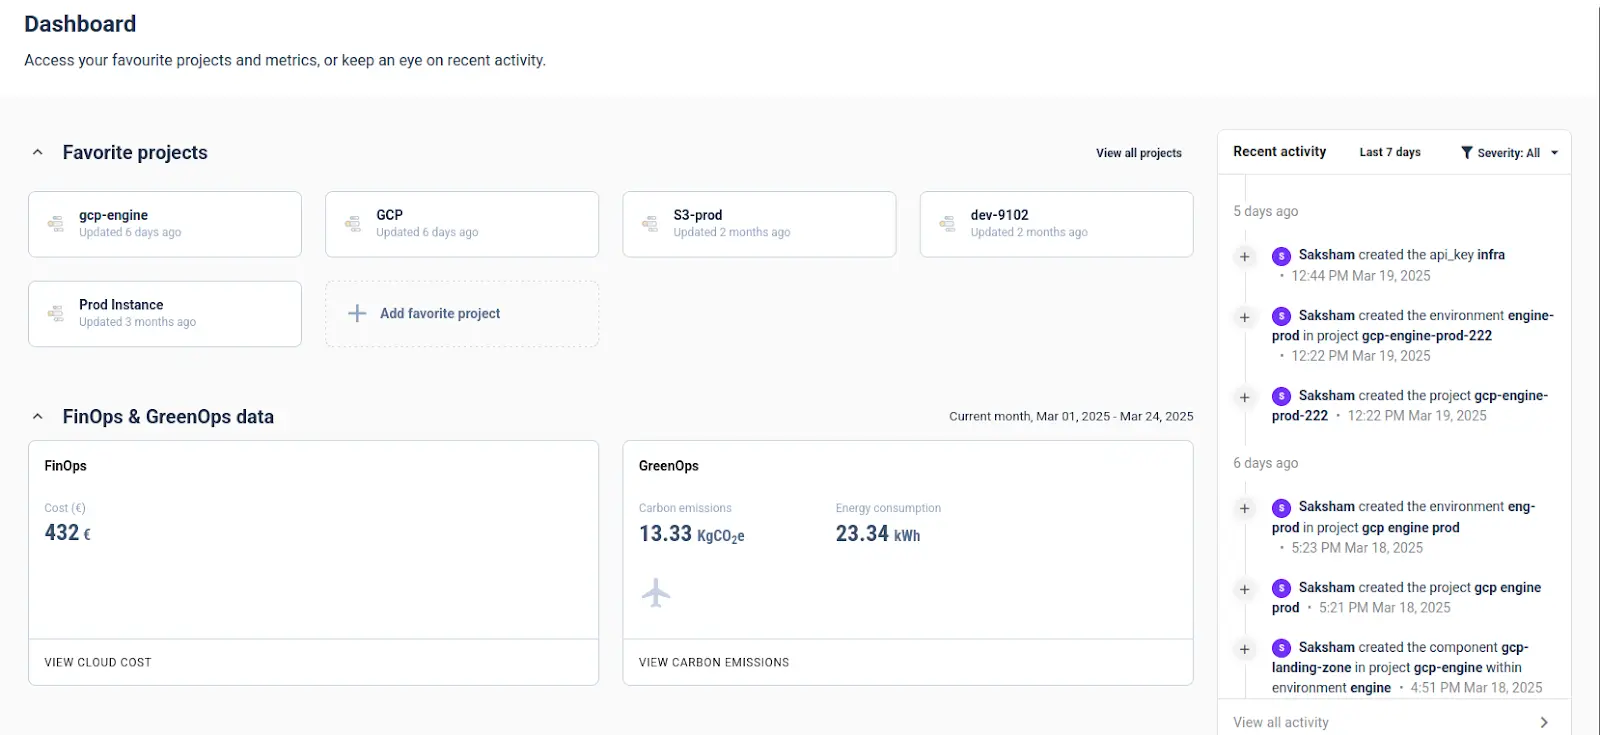Click the airplane icon in GreenOps card
1600x735 pixels.
coord(656,593)
